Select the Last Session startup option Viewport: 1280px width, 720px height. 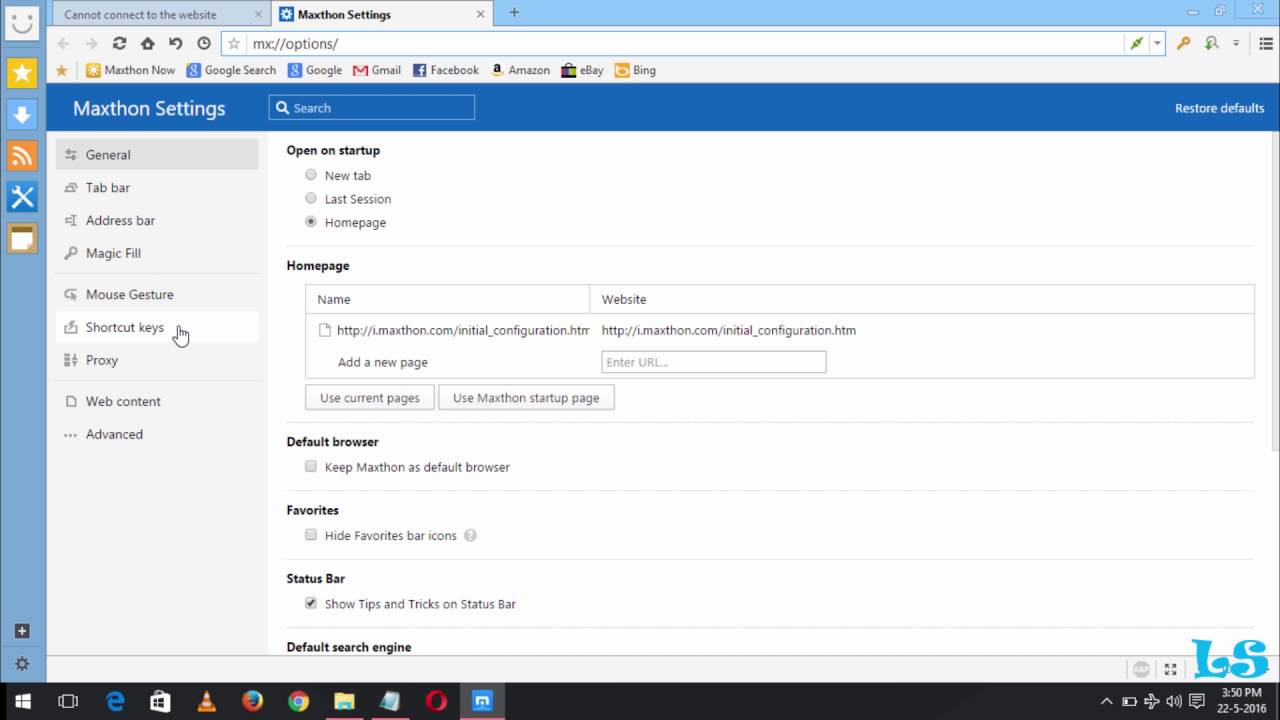tap(311, 198)
